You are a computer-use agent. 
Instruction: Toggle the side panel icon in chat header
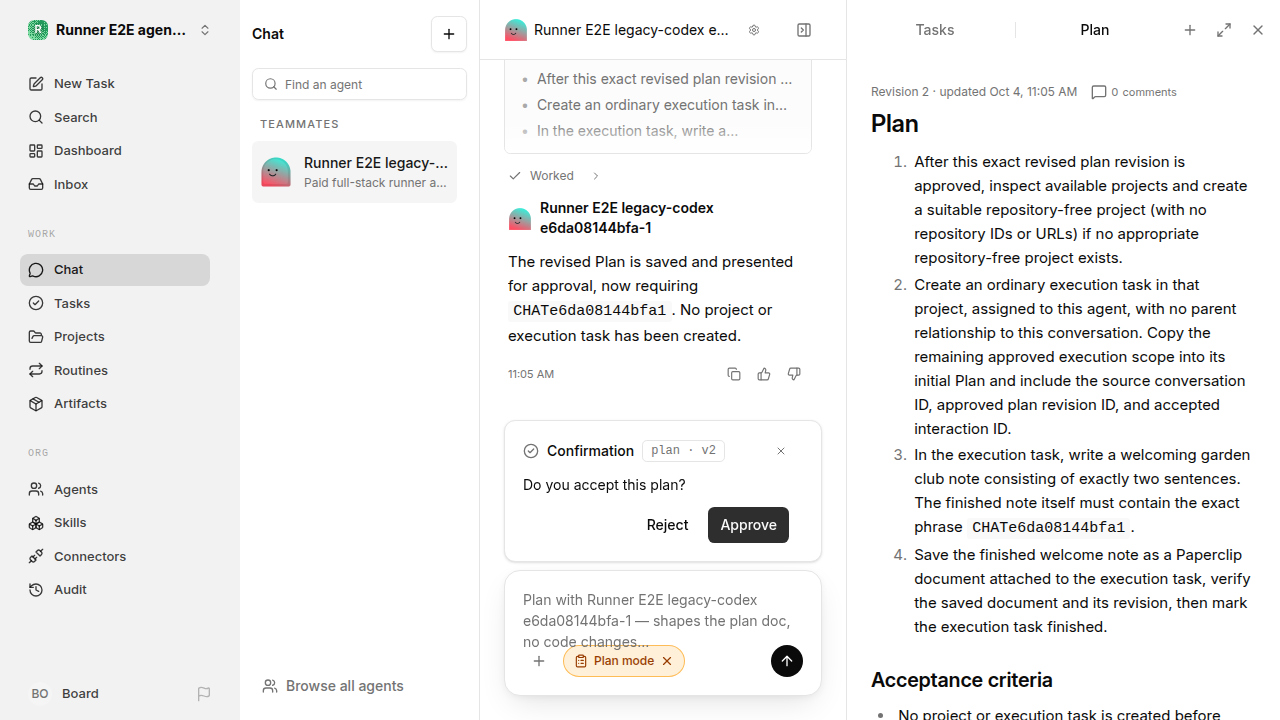click(804, 30)
